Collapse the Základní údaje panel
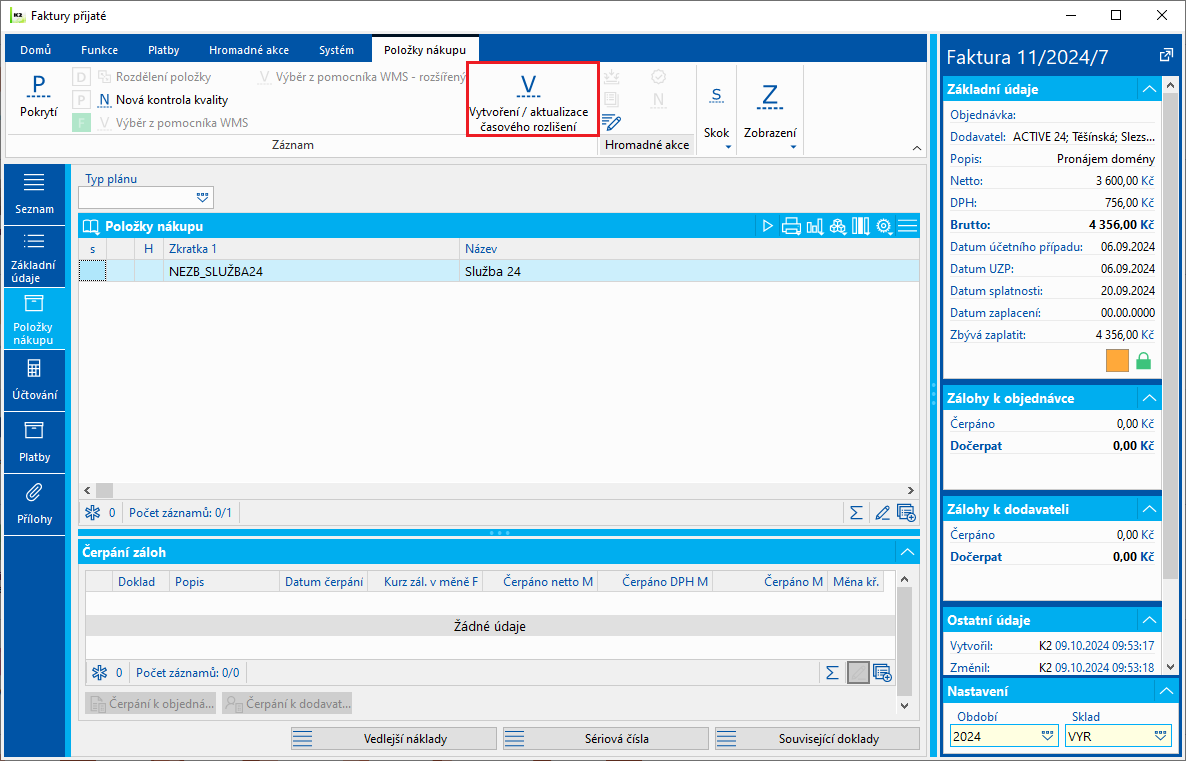Viewport: 1186px width, 761px height. point(1149,89)
